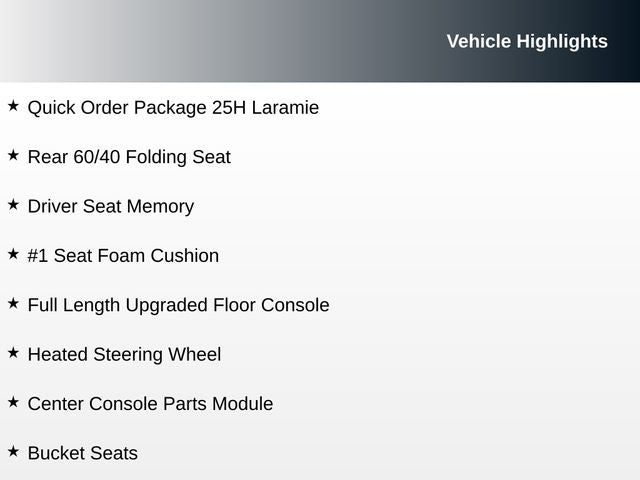Select the star bullet for Bucket Seats

pos(13,452)
